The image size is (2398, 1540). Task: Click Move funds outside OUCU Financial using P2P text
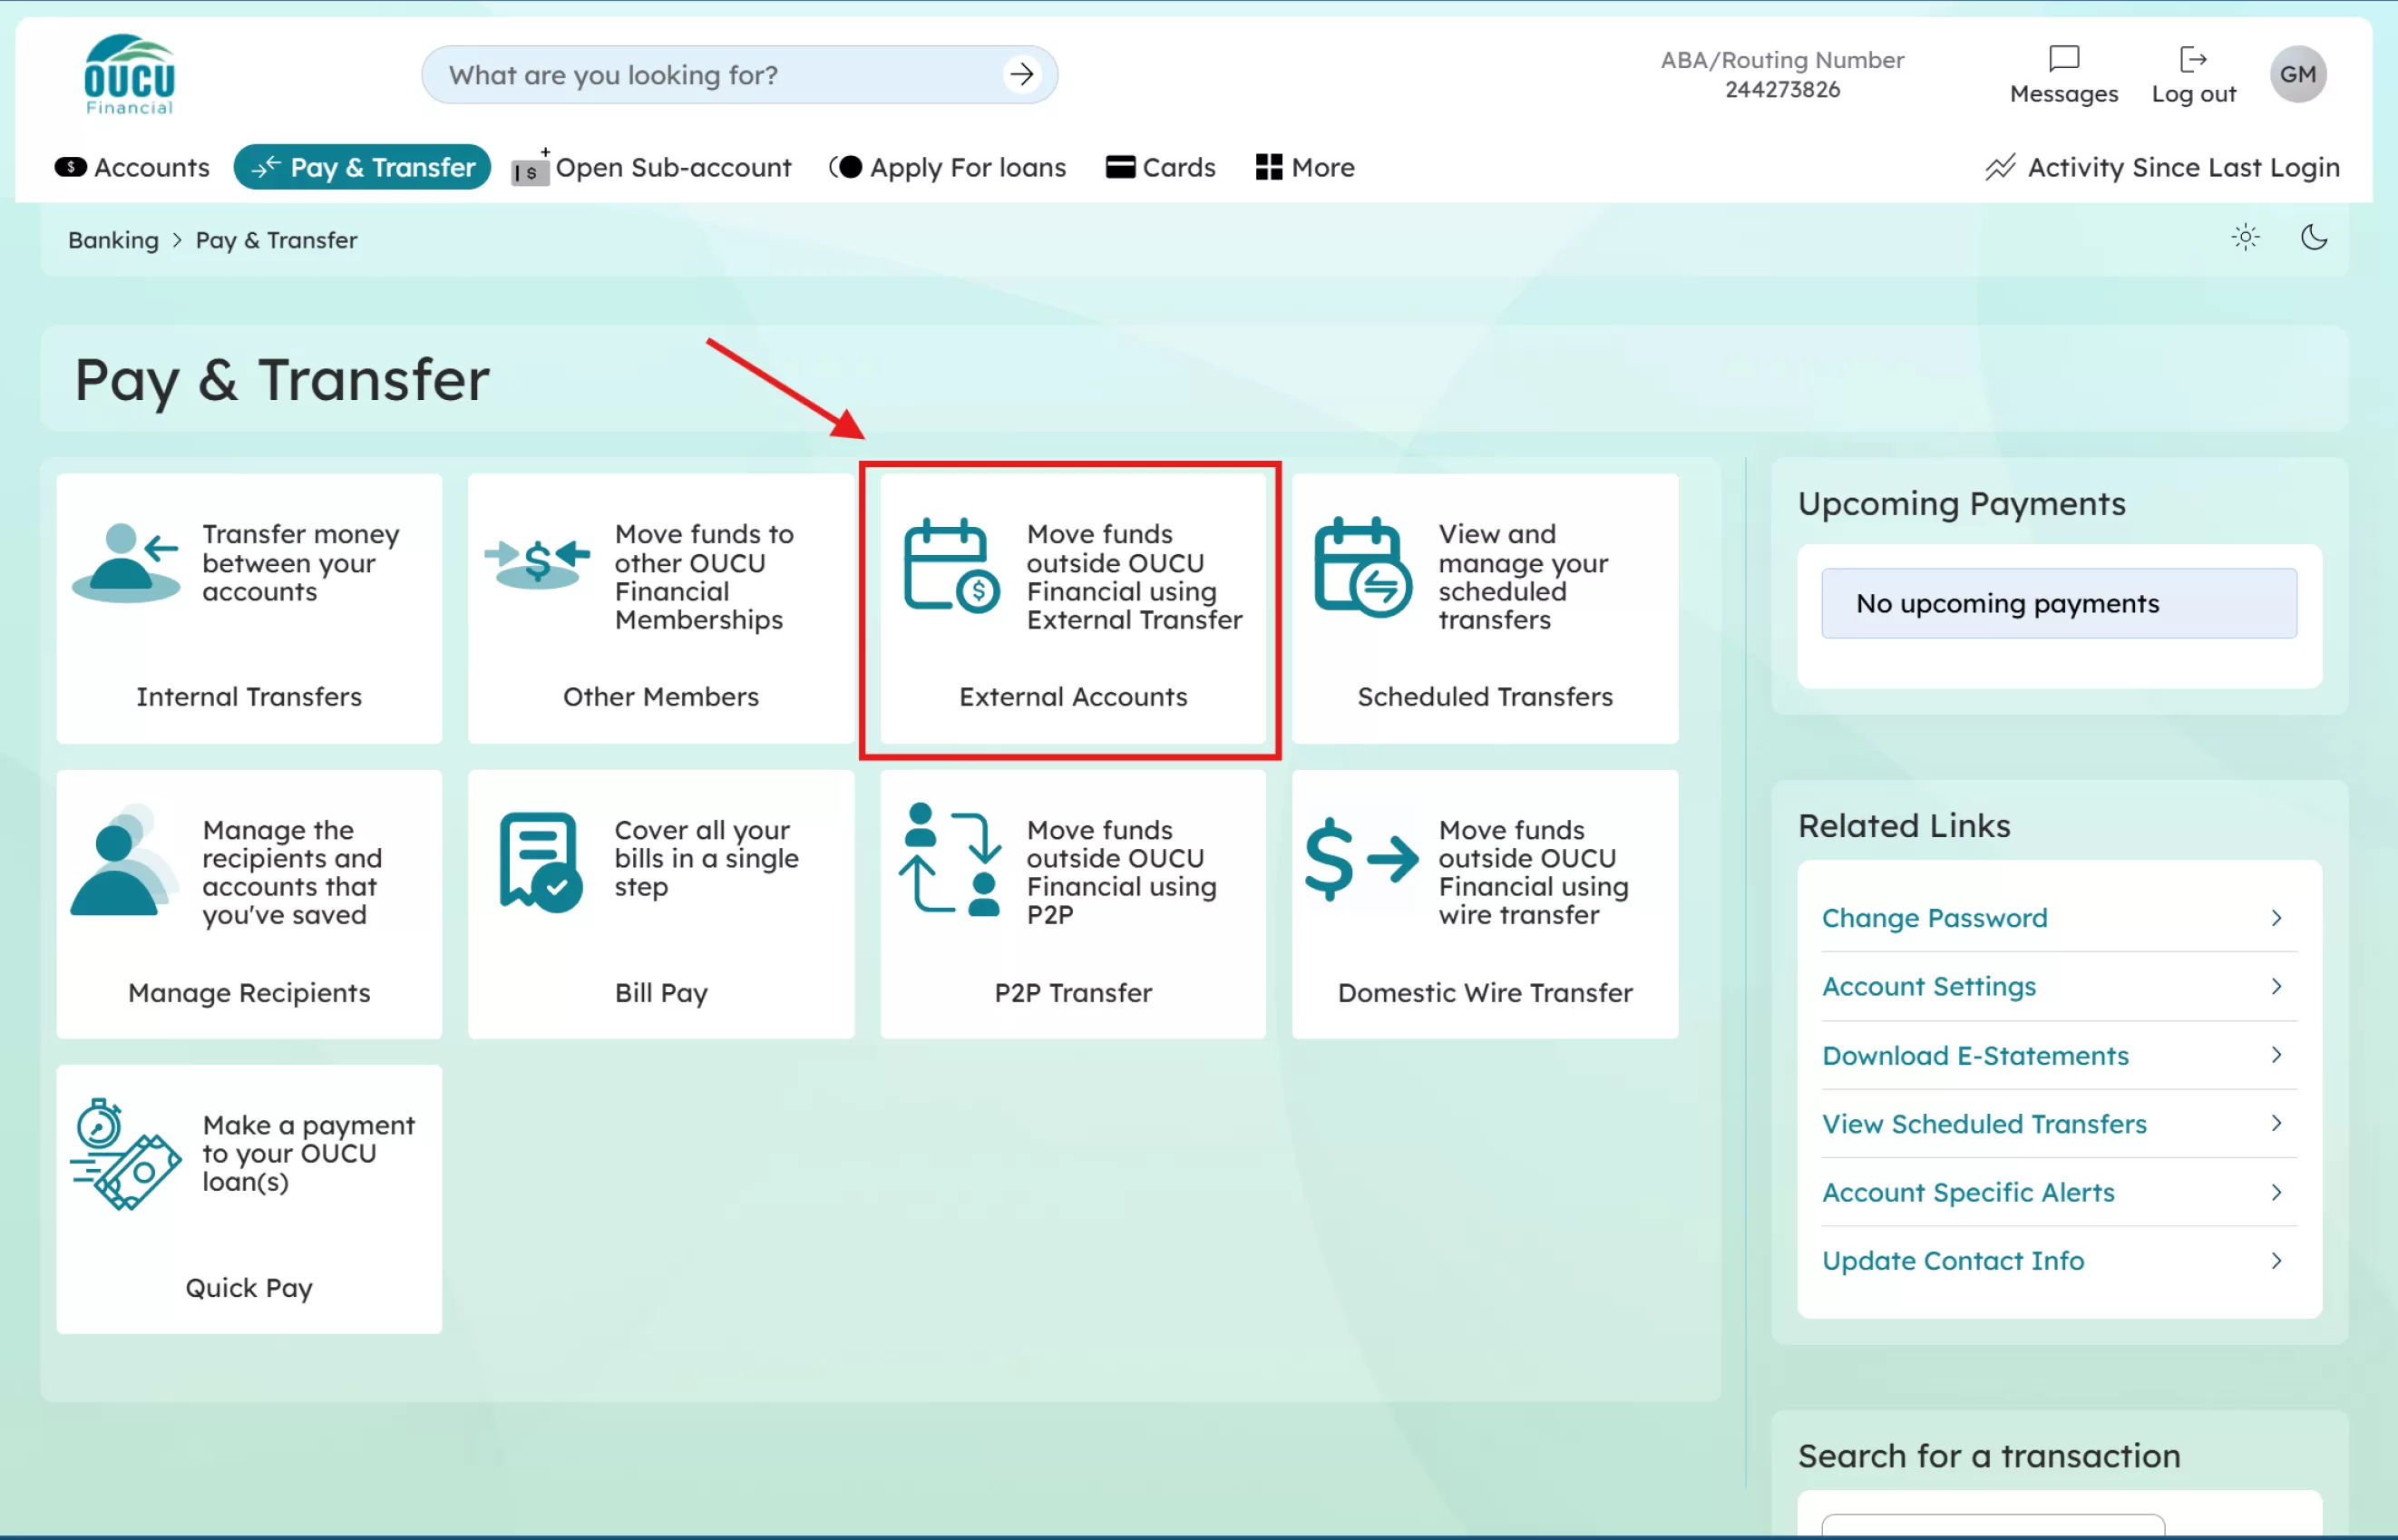point(1121,872)
